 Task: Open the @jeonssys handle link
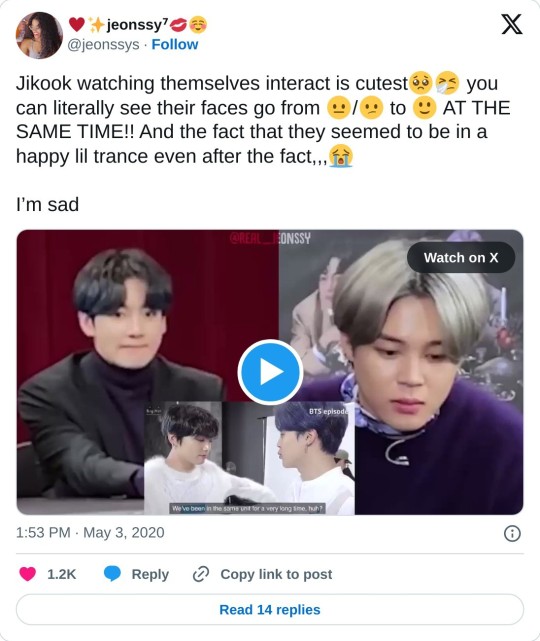point(103,44)
